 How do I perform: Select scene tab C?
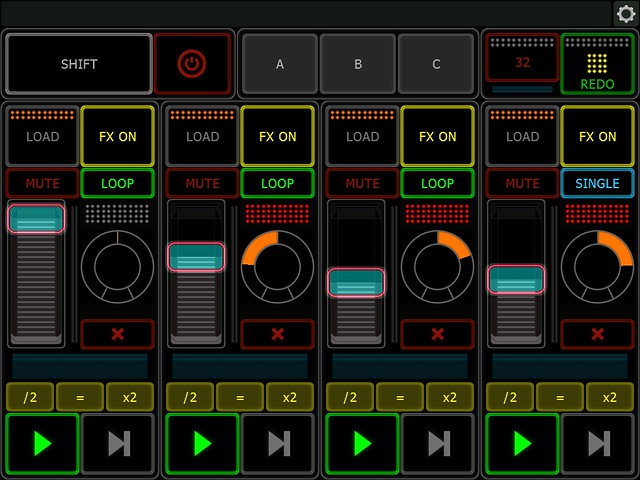(436, 64)
